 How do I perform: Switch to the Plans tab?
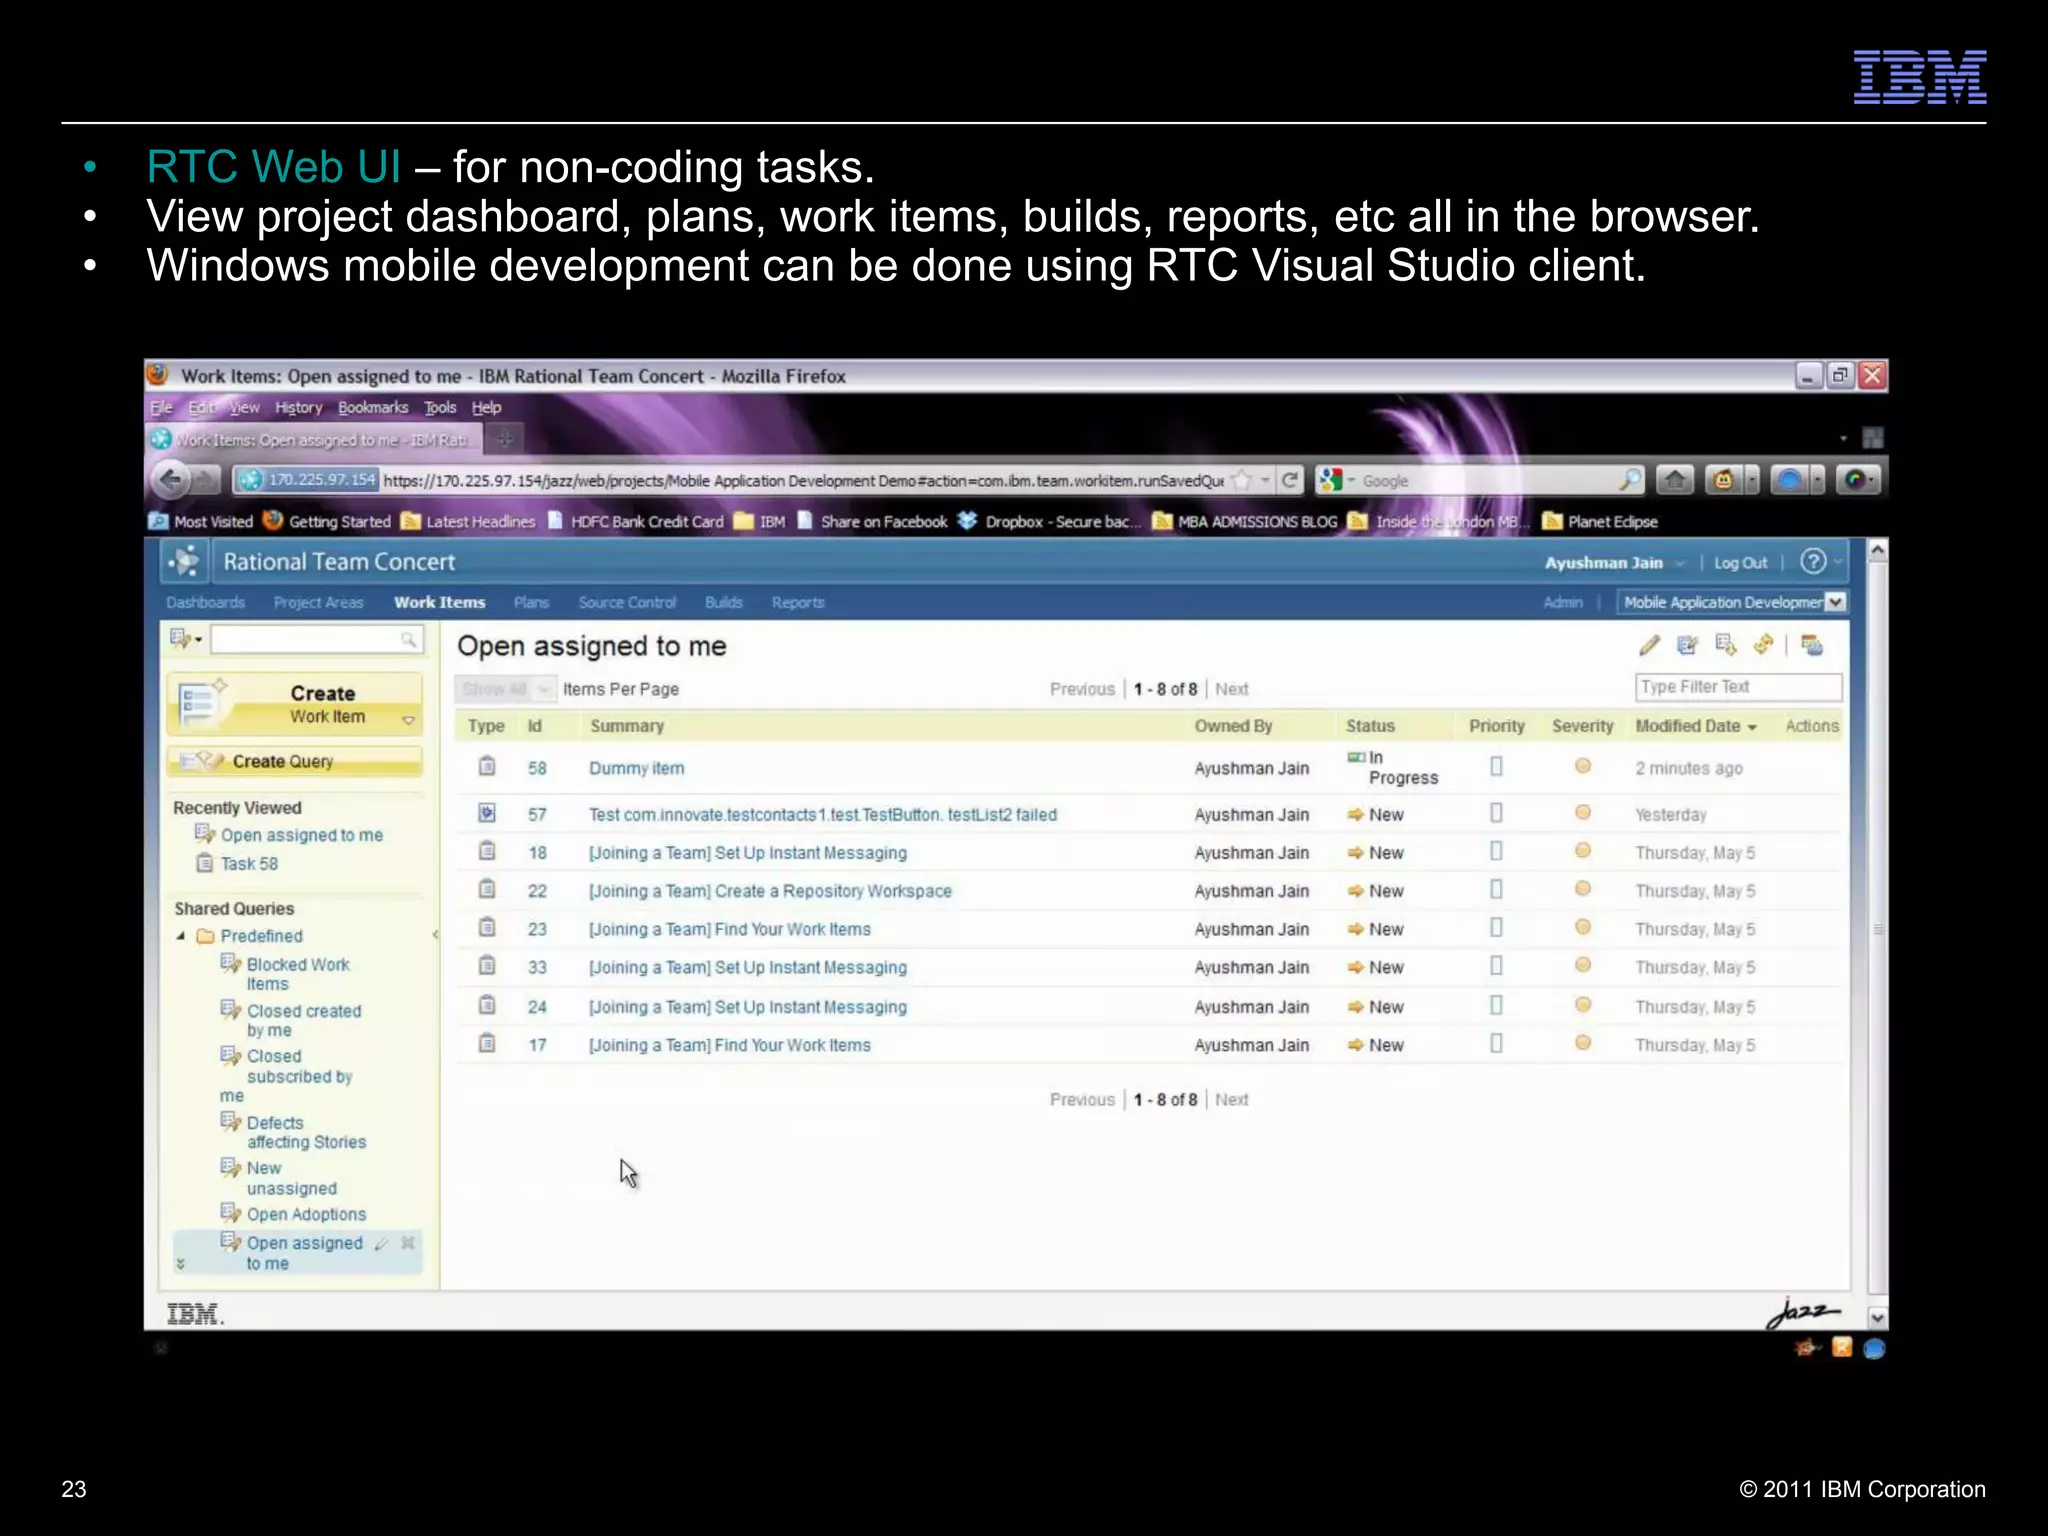pyautogui.click(x=532, y=602)
